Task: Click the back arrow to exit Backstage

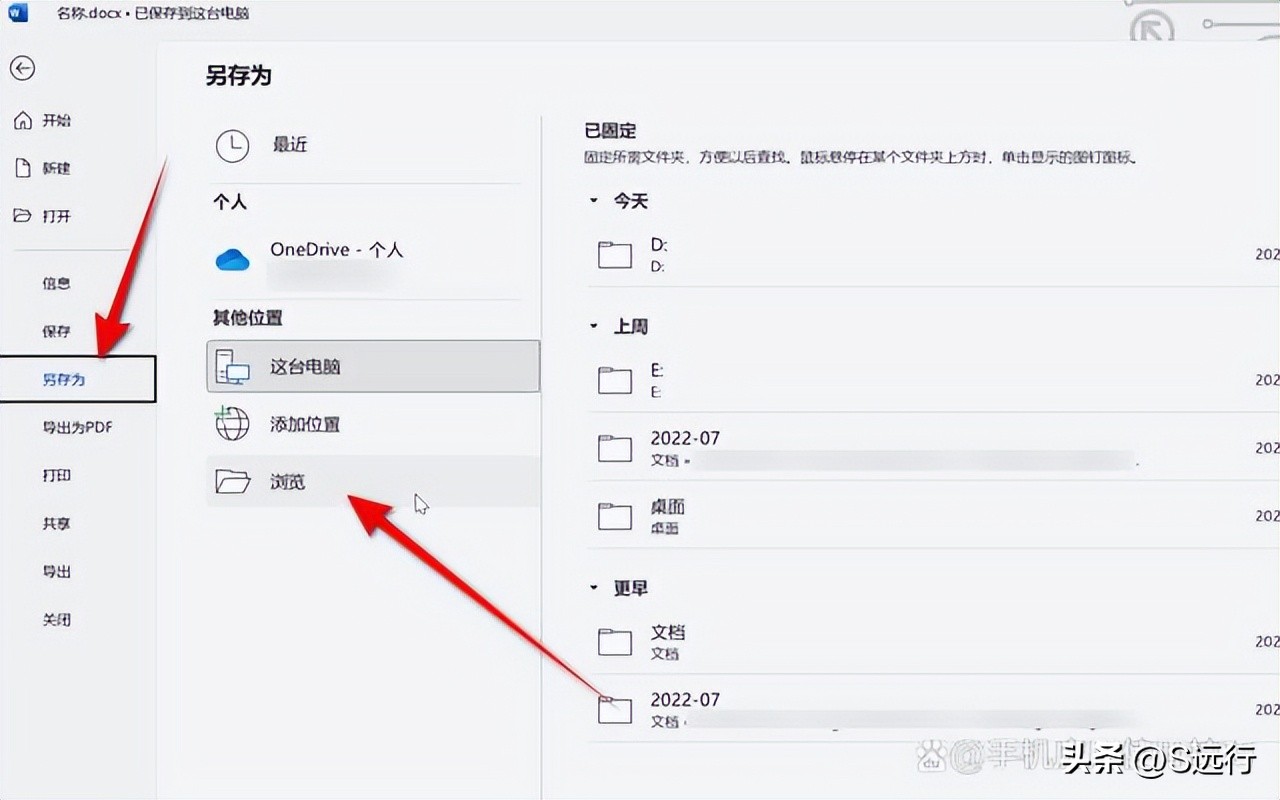Action: coord(23,69)
